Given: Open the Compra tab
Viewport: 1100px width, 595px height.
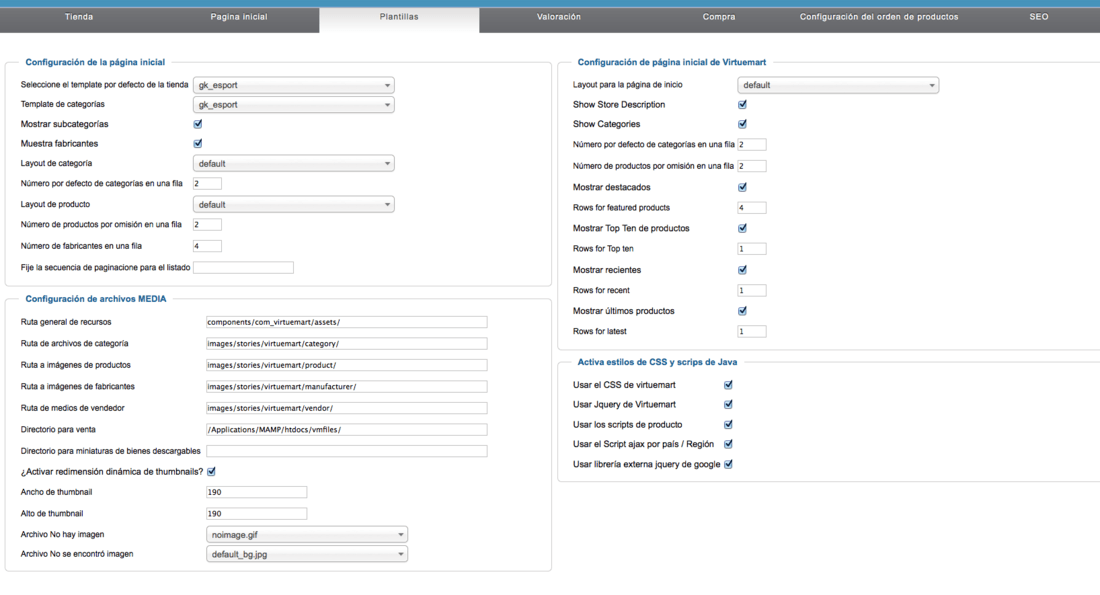Looking at the screenshot, I should pos(719,17).
